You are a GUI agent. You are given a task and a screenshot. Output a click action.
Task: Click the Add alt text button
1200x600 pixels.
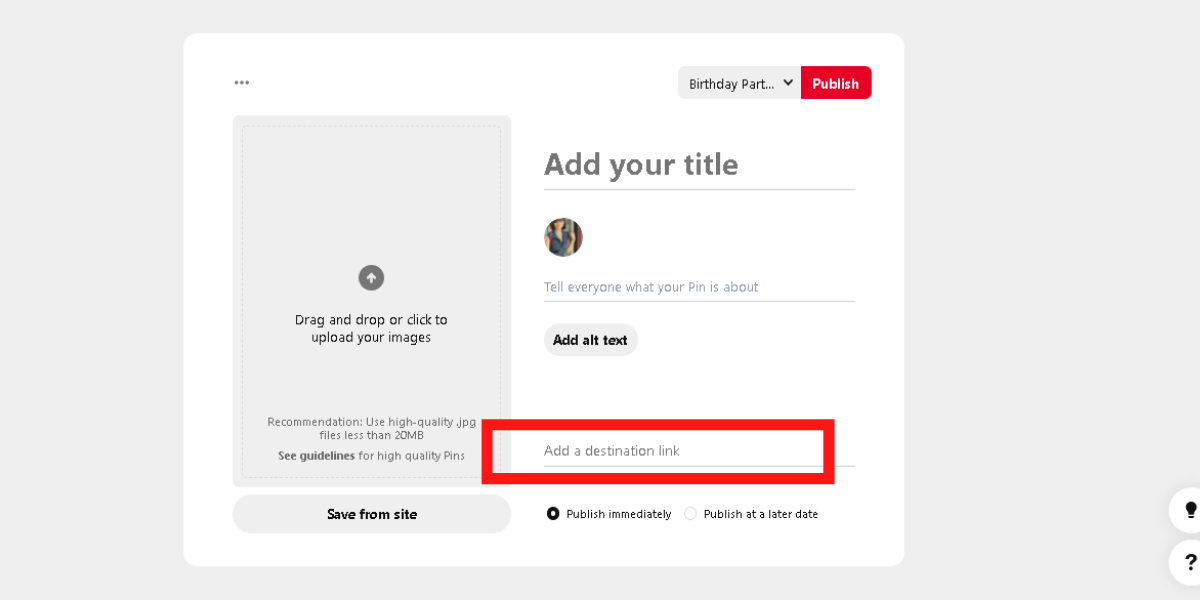click(590, 340)
